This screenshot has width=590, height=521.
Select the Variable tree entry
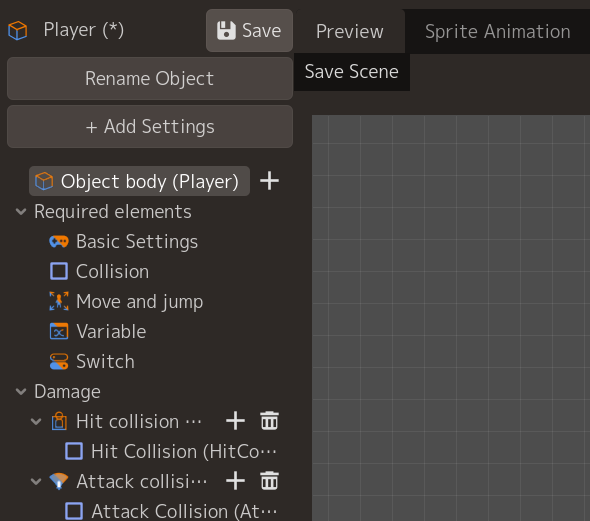click(111, 332)
